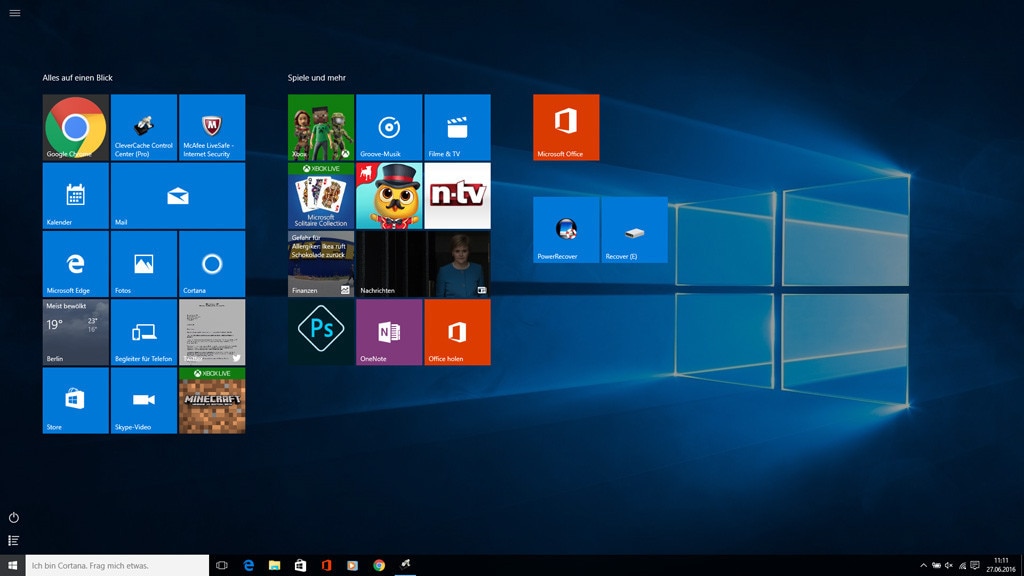Open the Recover (E) drive tile
Screen dimensions: 1024x576
634,230
